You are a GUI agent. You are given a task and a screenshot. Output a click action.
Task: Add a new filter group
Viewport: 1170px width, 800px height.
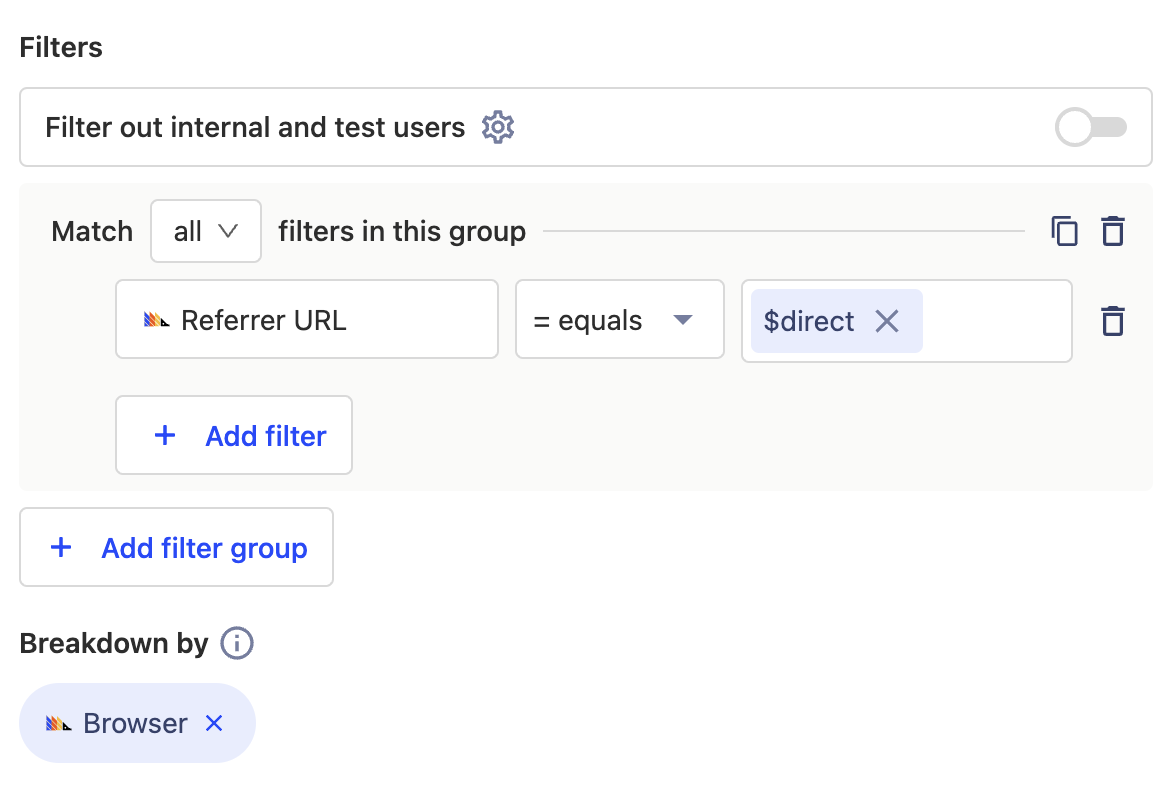coord(176,547)
